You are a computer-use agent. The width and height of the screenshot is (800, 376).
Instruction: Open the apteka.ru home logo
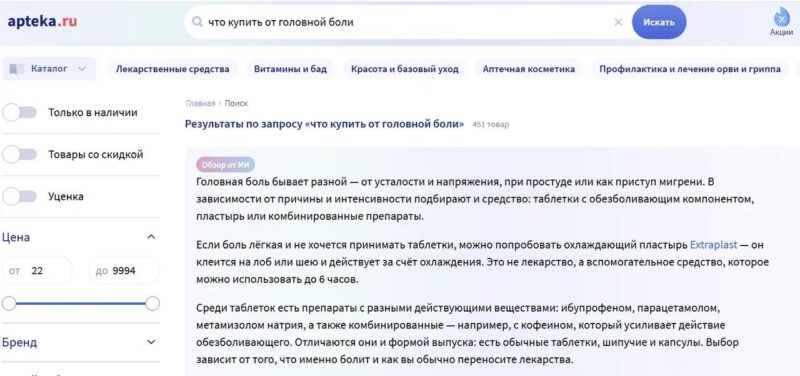[x=42, y=22]
